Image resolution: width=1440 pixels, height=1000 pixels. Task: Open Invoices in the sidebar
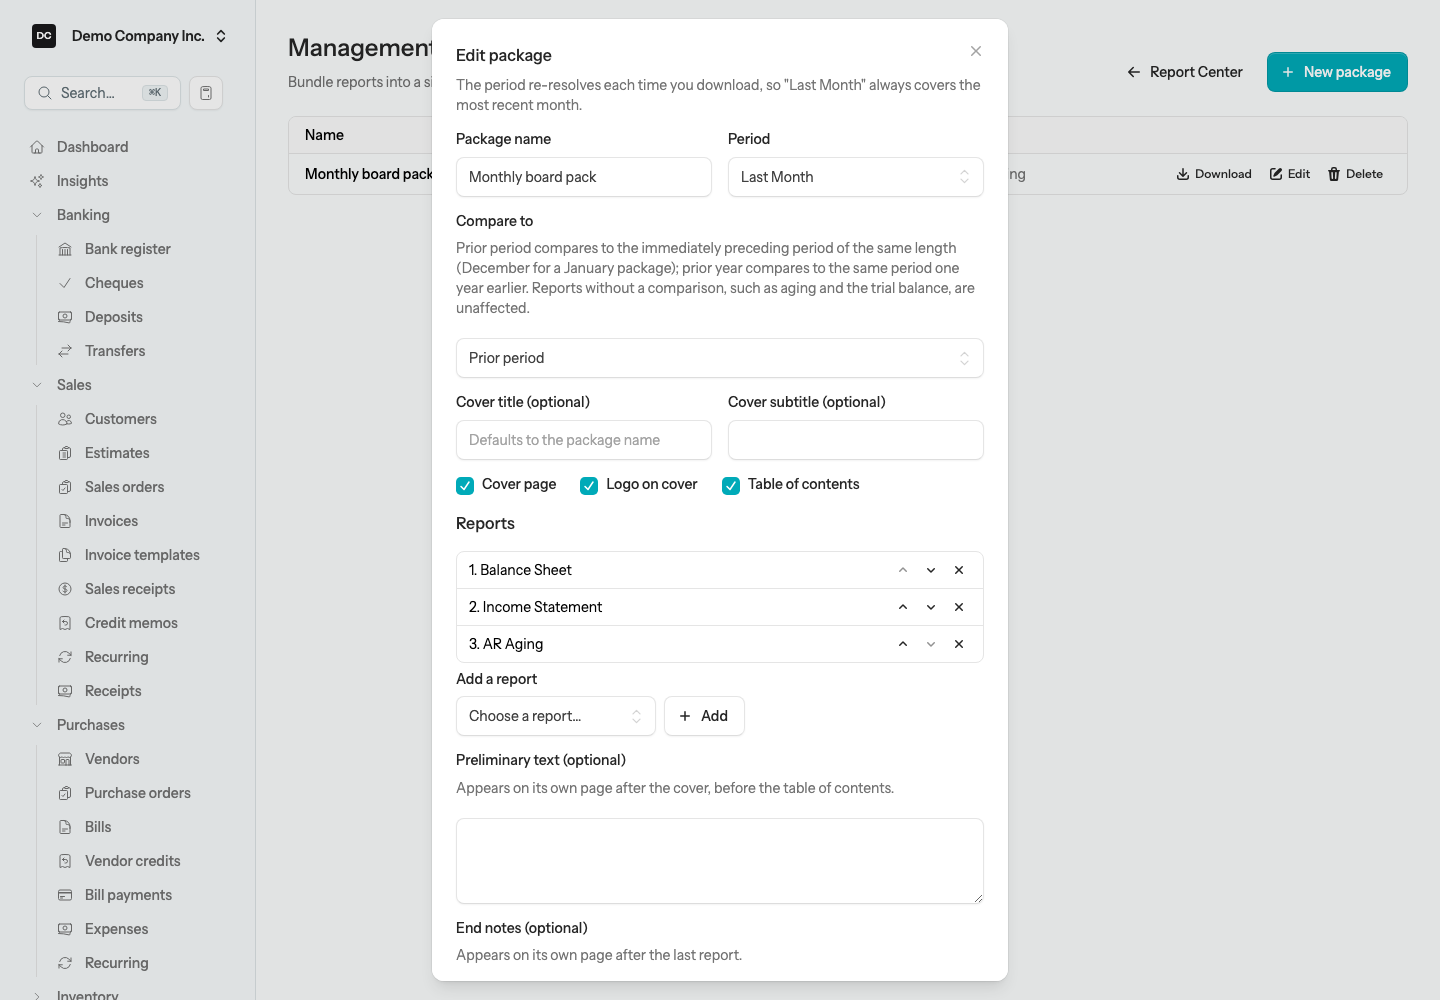(111, 521)
